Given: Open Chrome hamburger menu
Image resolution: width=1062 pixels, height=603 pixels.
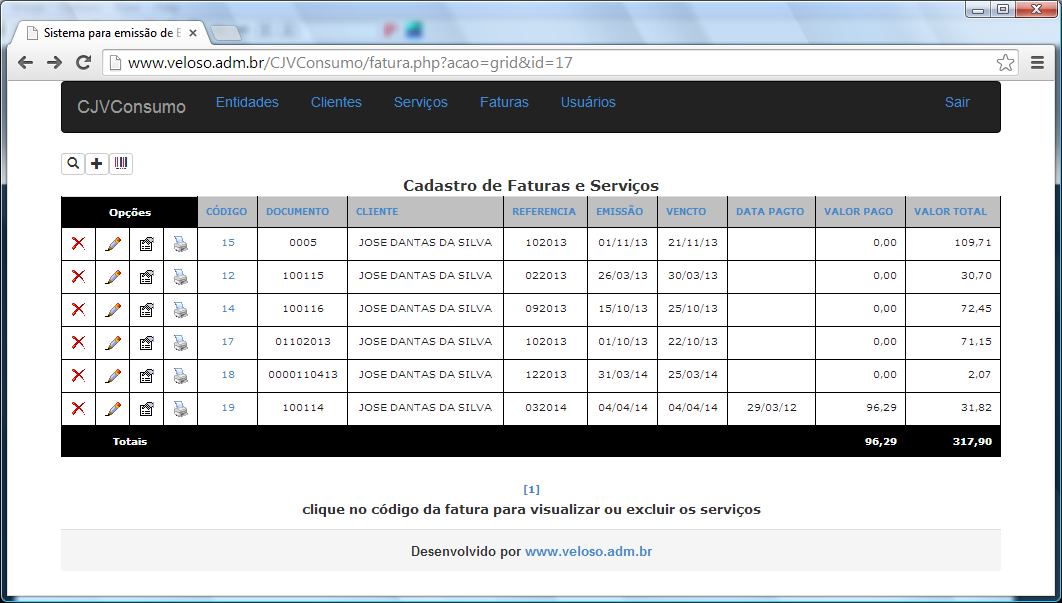Looking at the screenshot, I should (1037, 63).
